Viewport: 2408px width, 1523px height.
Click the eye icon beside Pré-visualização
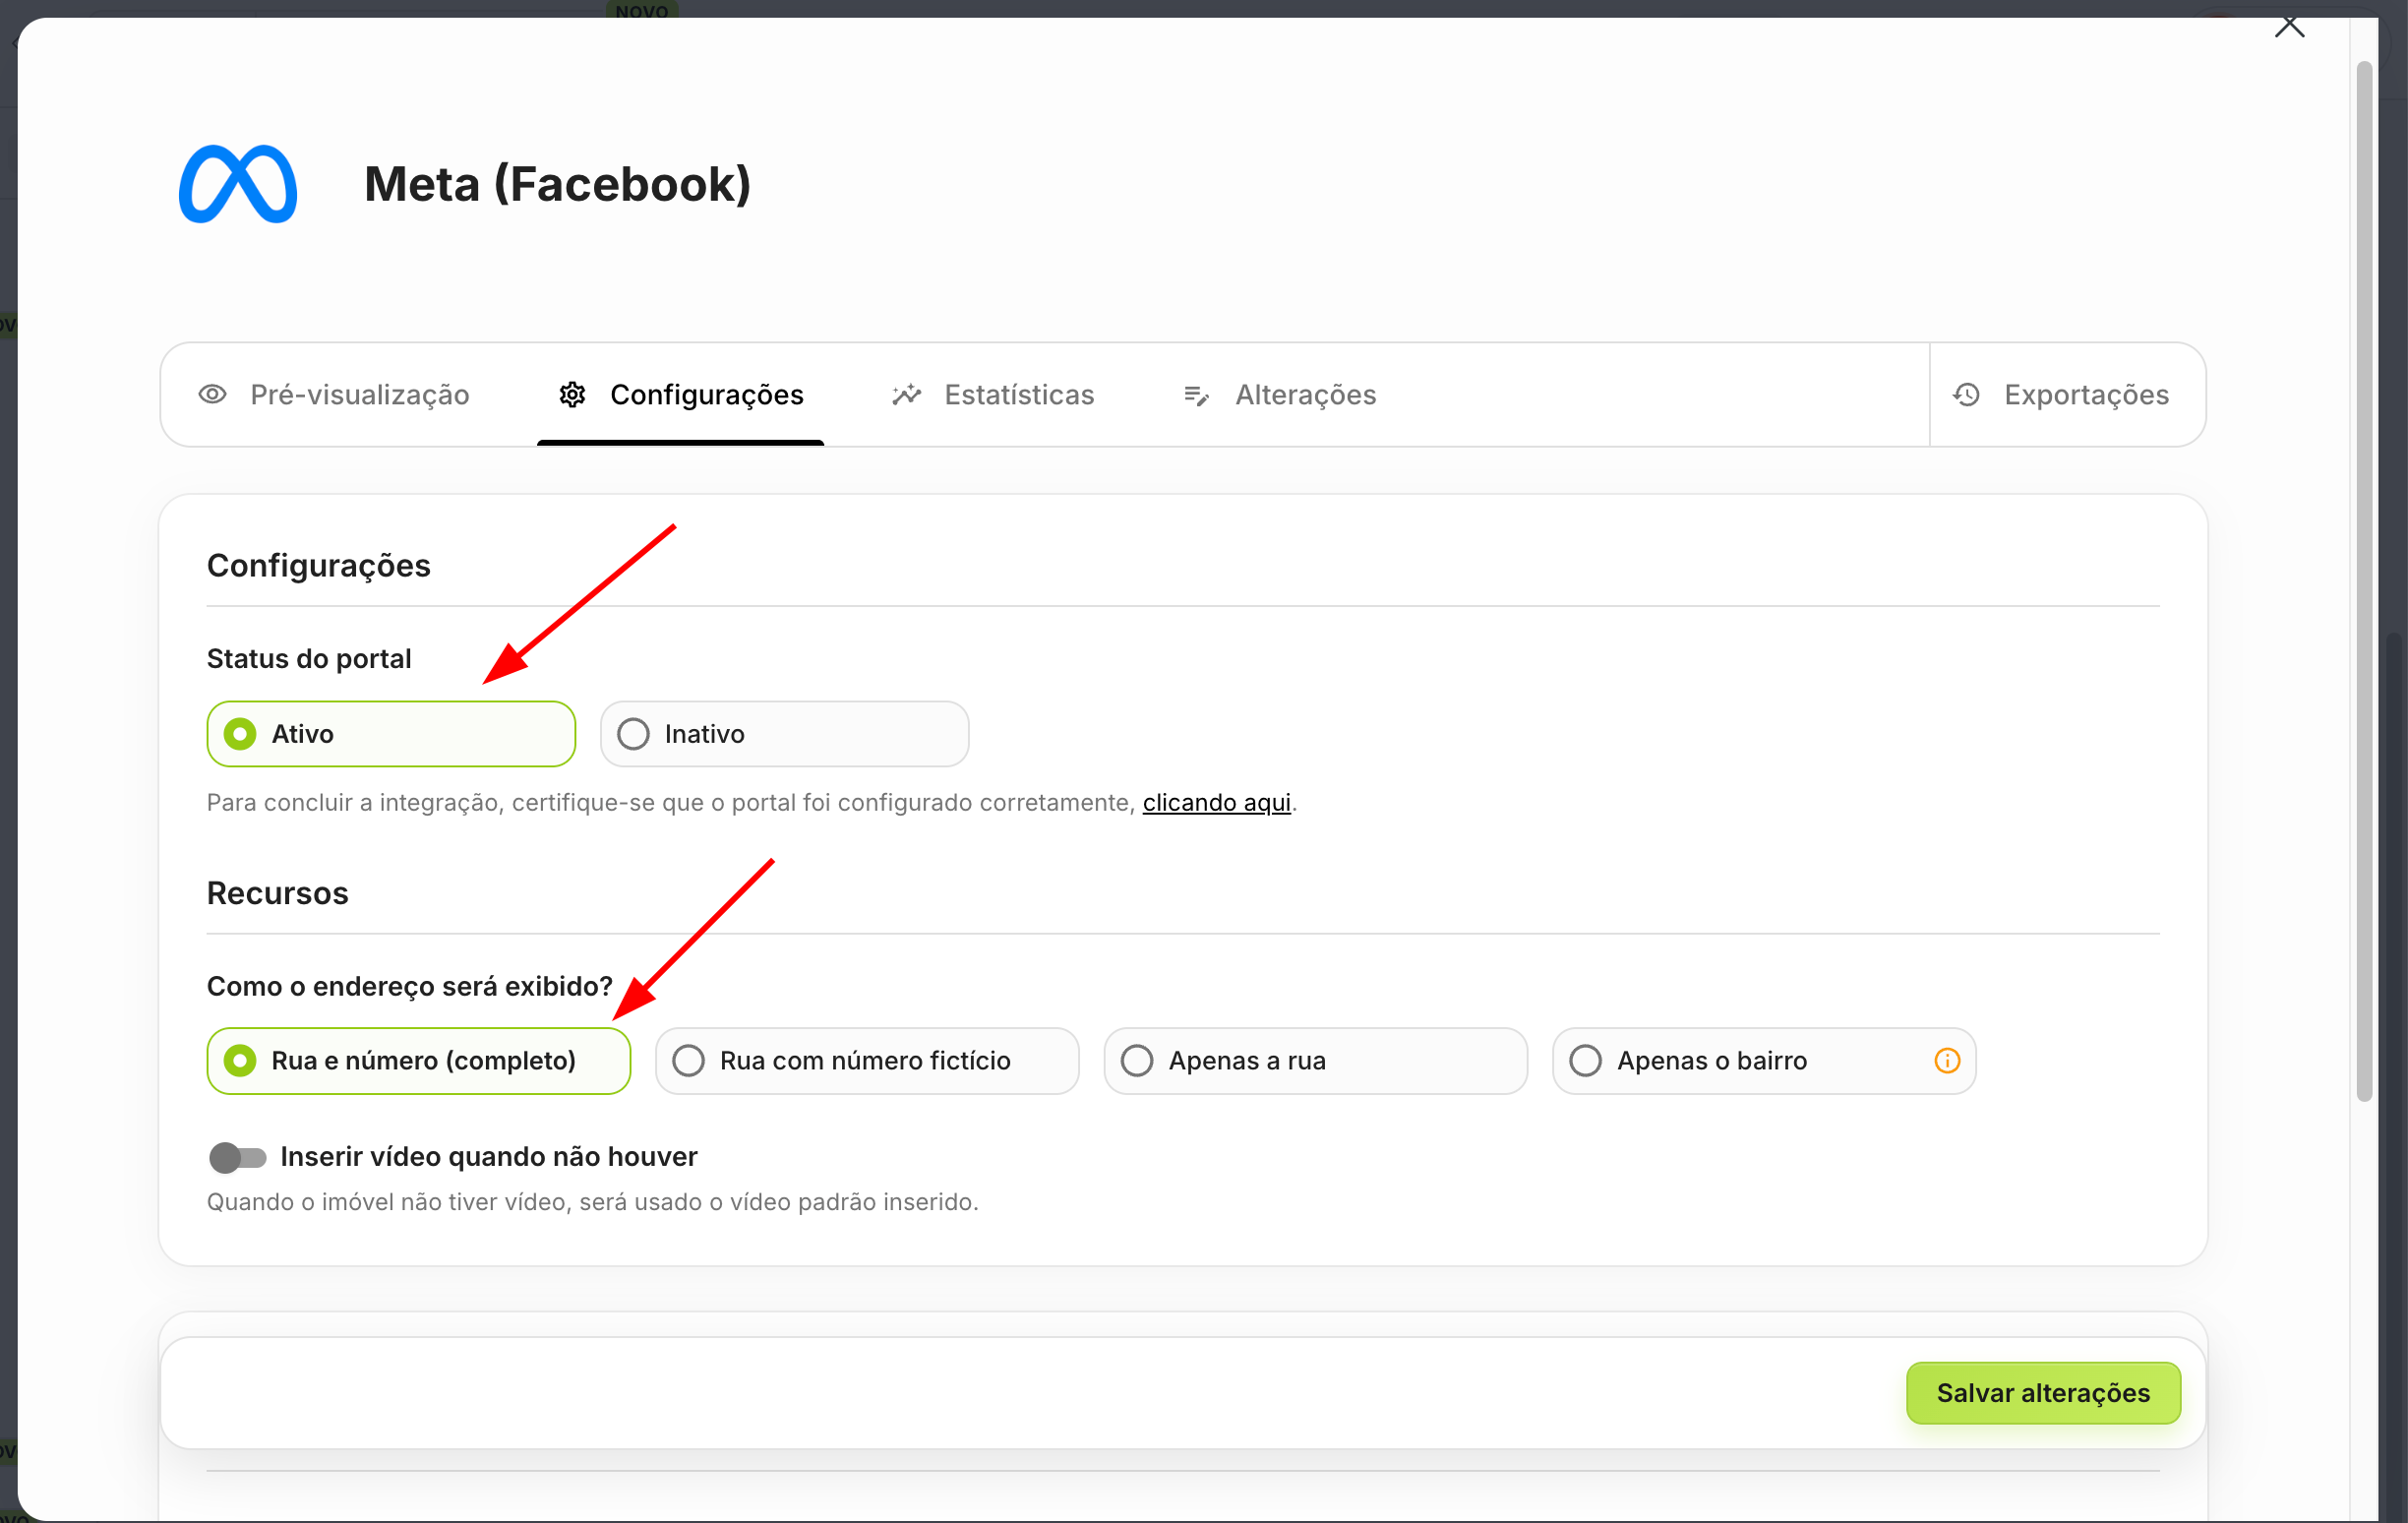click(212, 394)
